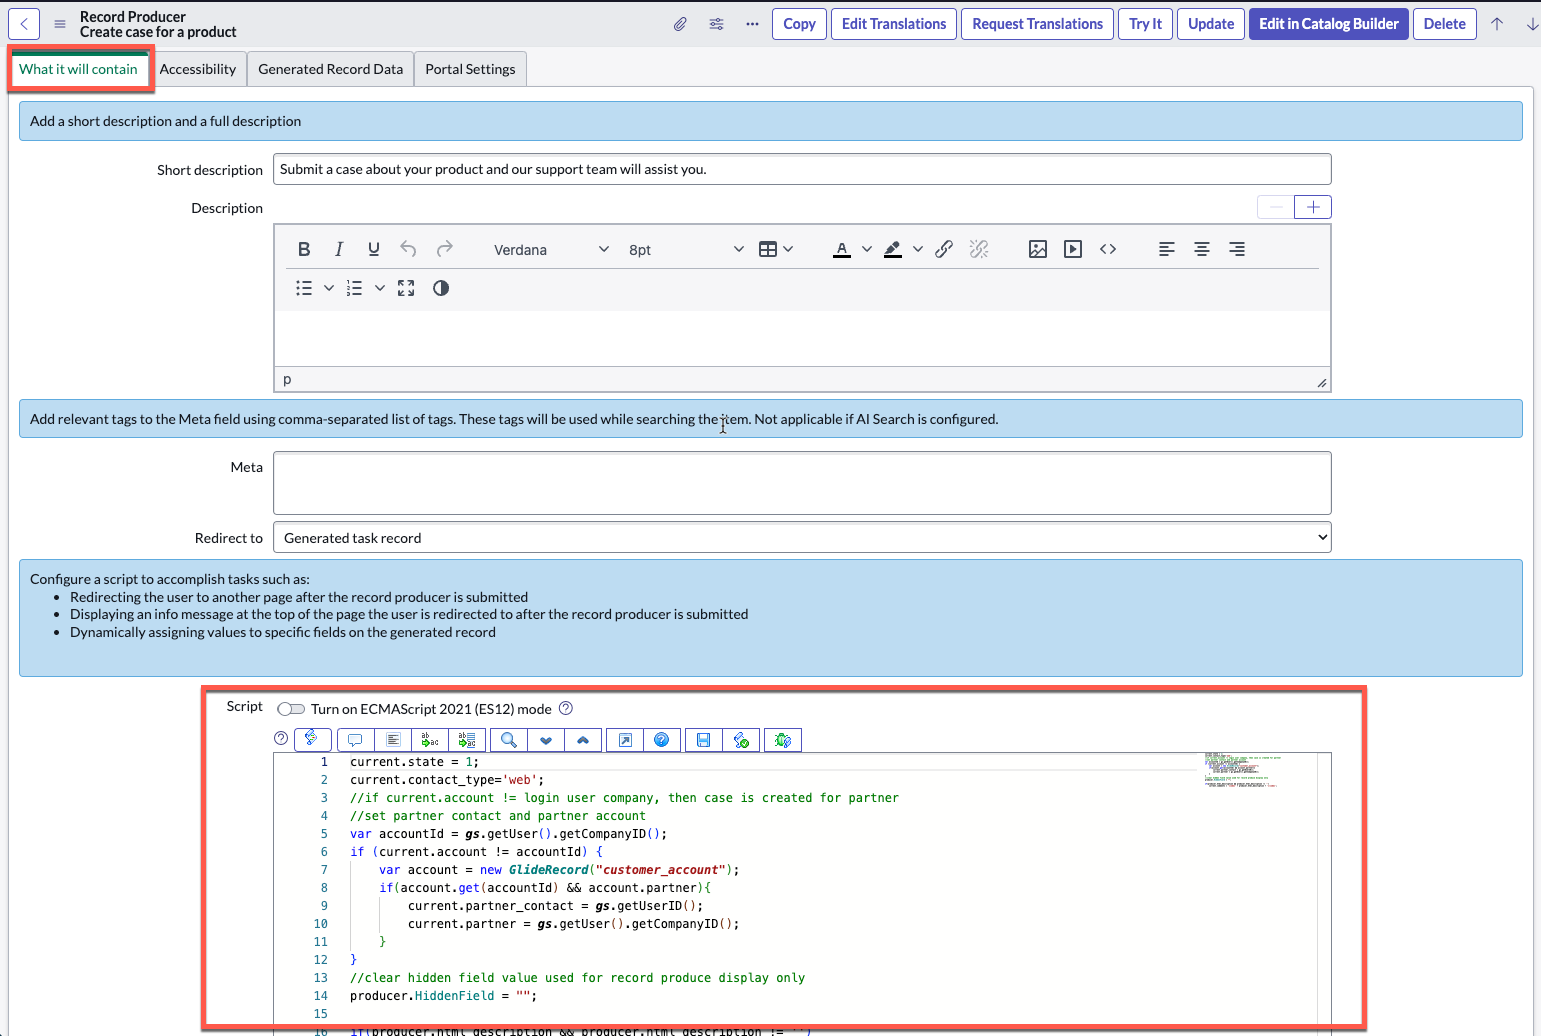Screen dimensions: 1541x1036
Task: Click Edit Translations button
Action: pos(894,24)
